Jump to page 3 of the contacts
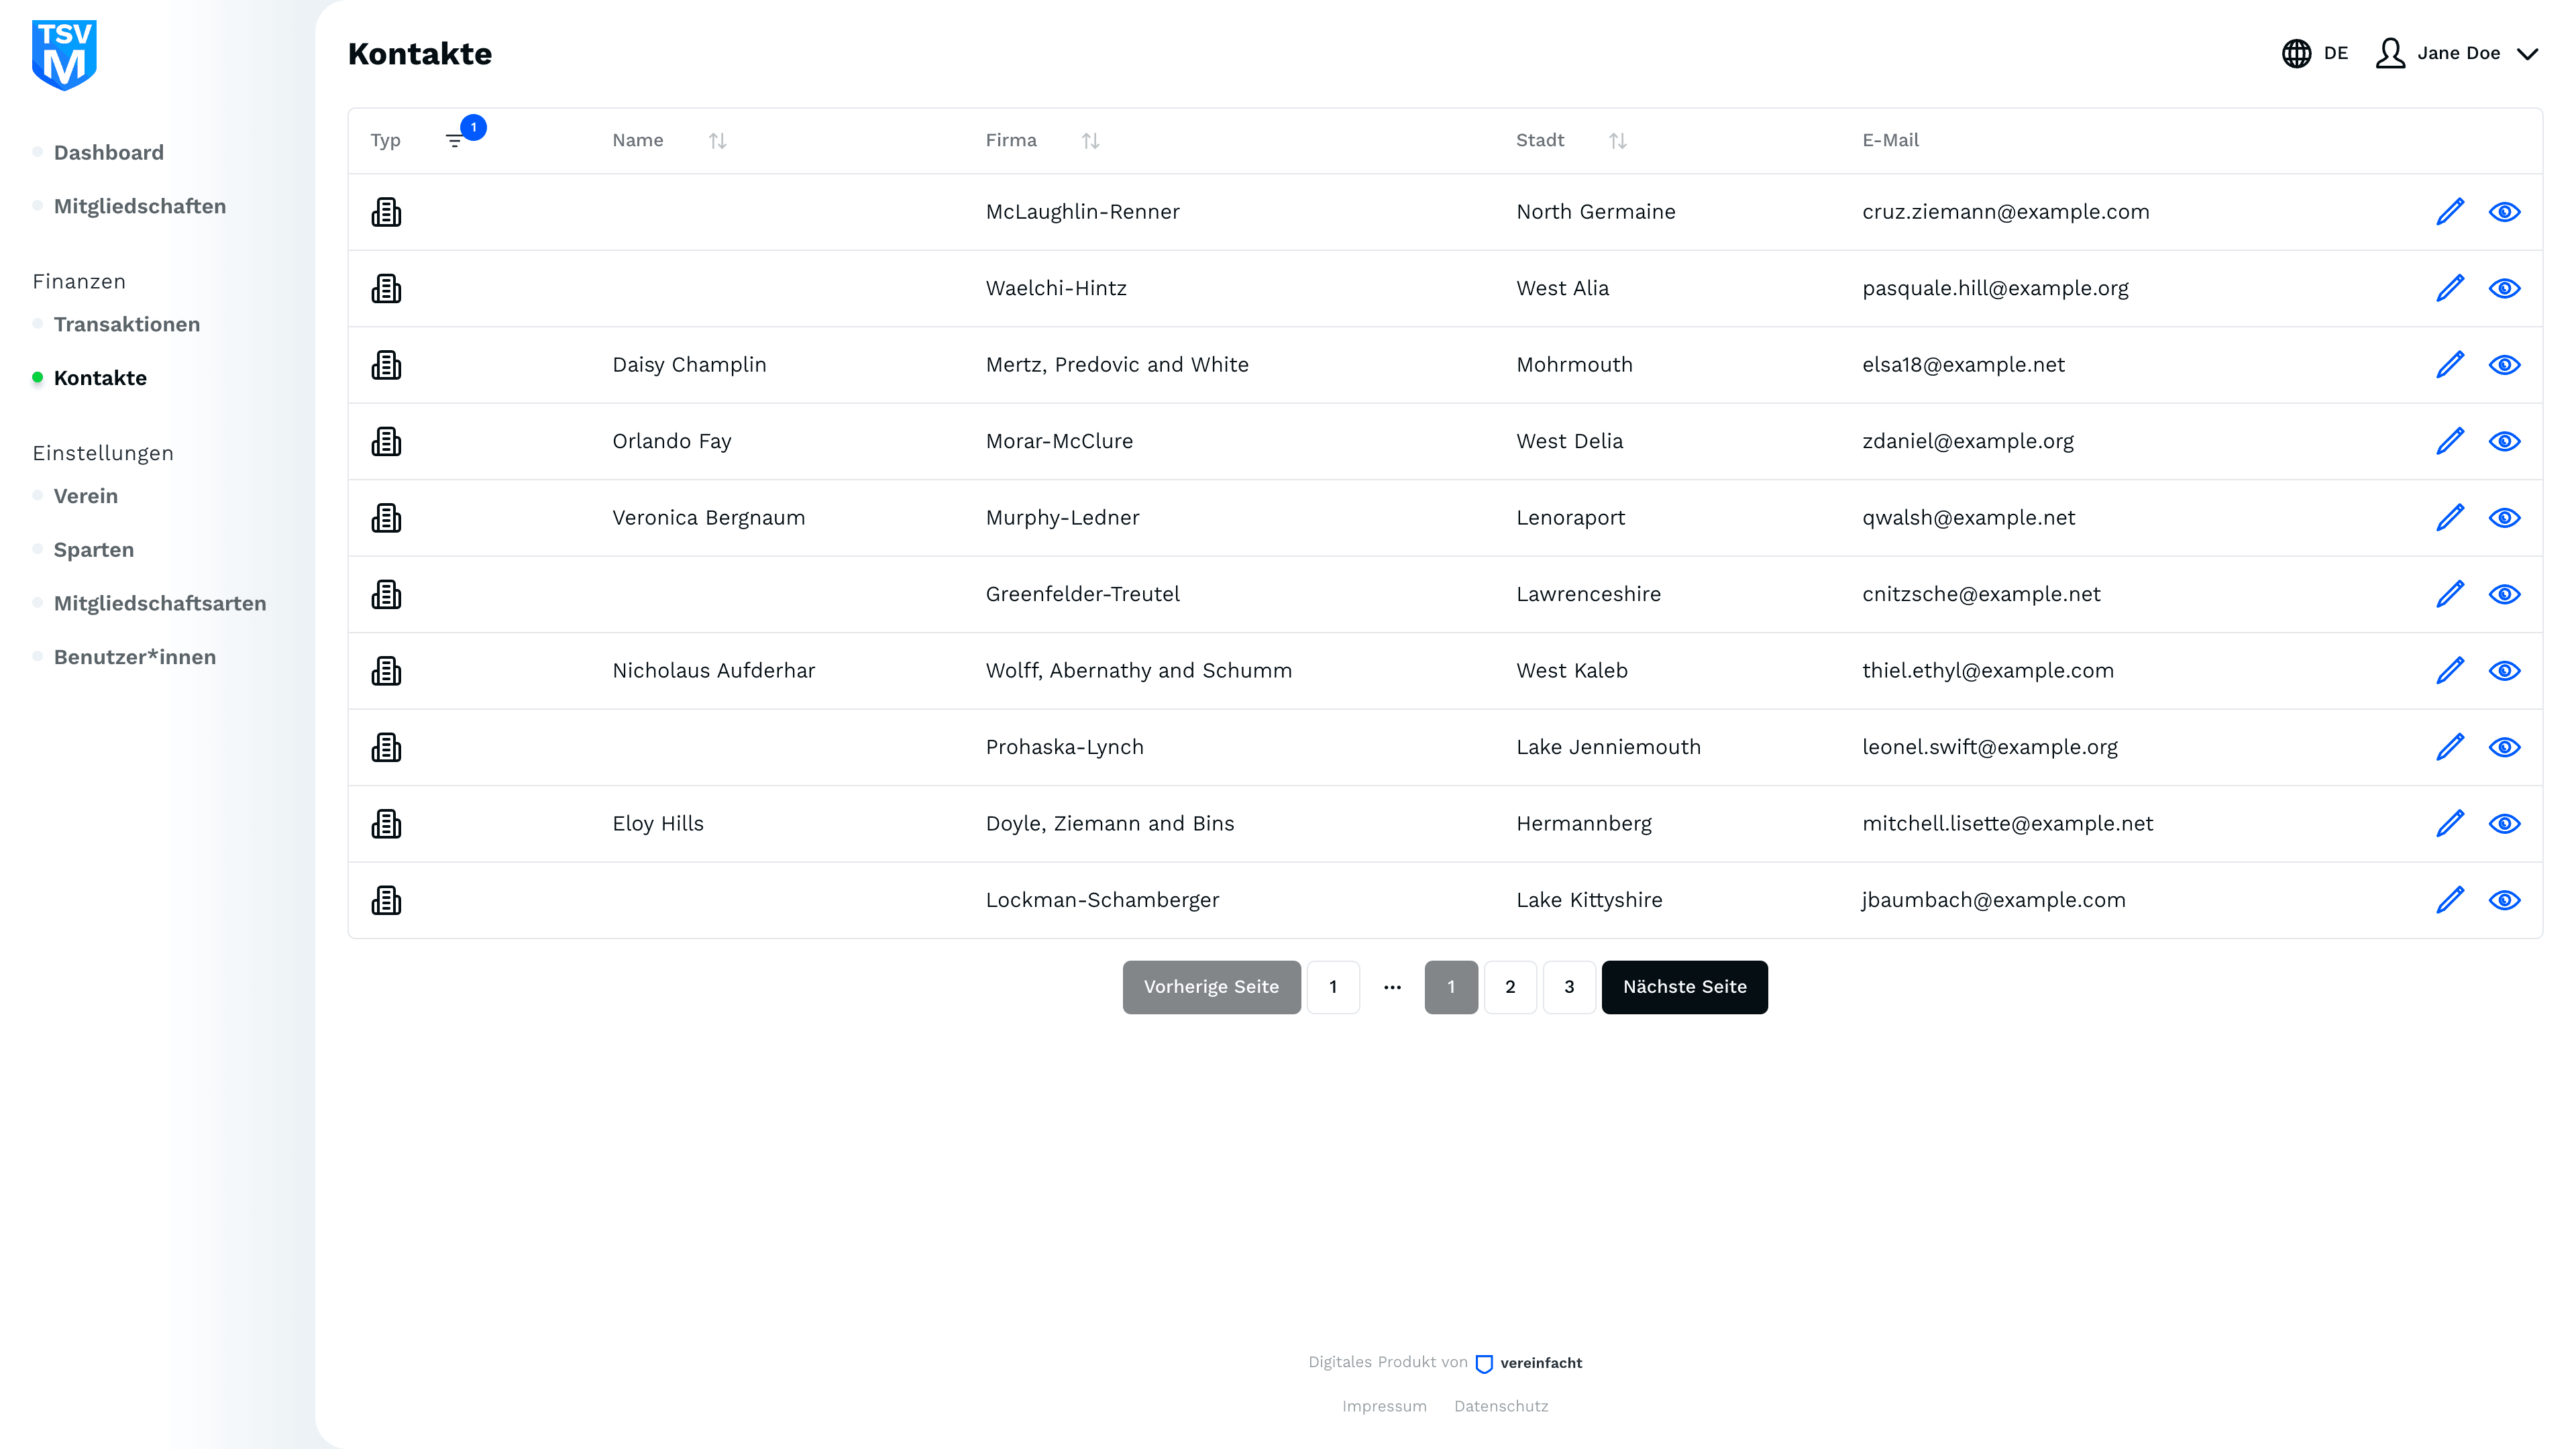The image size is (2576, 1449). click(x=1569, y=987)
